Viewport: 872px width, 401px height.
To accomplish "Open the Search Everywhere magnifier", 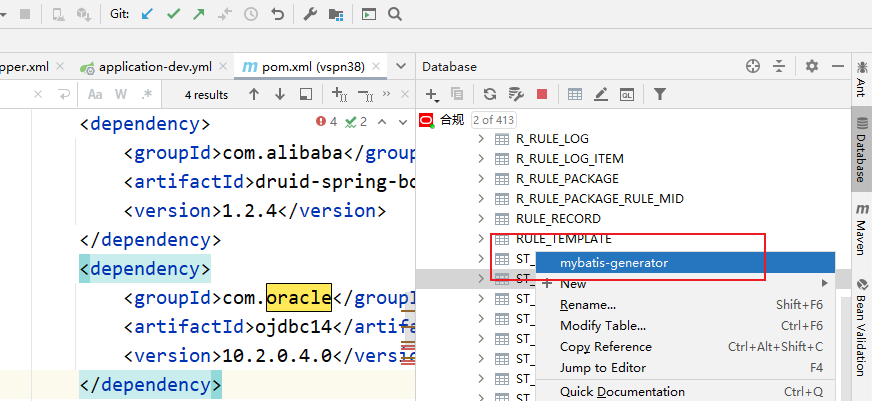I will [395, 15].
